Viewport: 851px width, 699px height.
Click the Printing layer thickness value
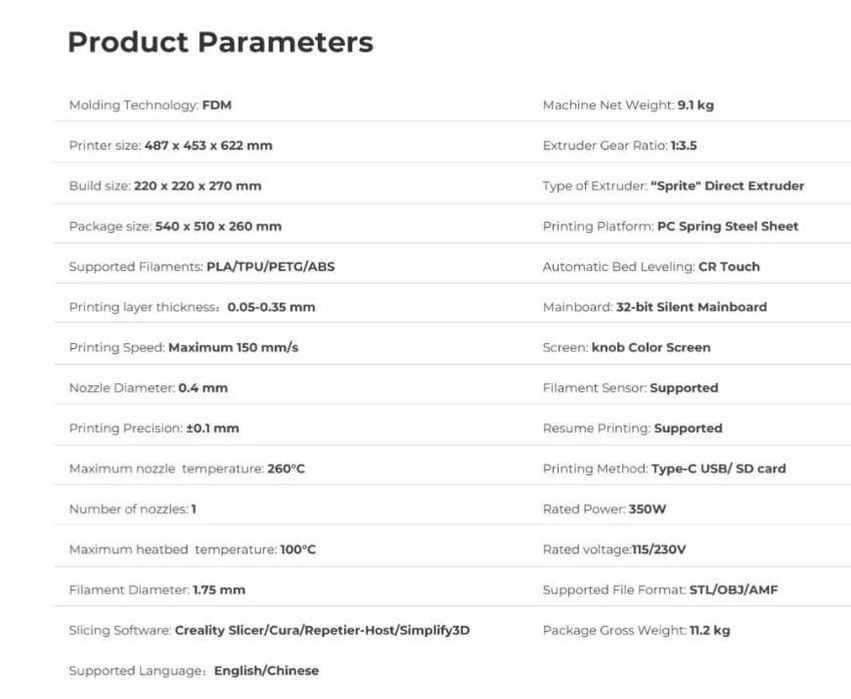[271, 307]
